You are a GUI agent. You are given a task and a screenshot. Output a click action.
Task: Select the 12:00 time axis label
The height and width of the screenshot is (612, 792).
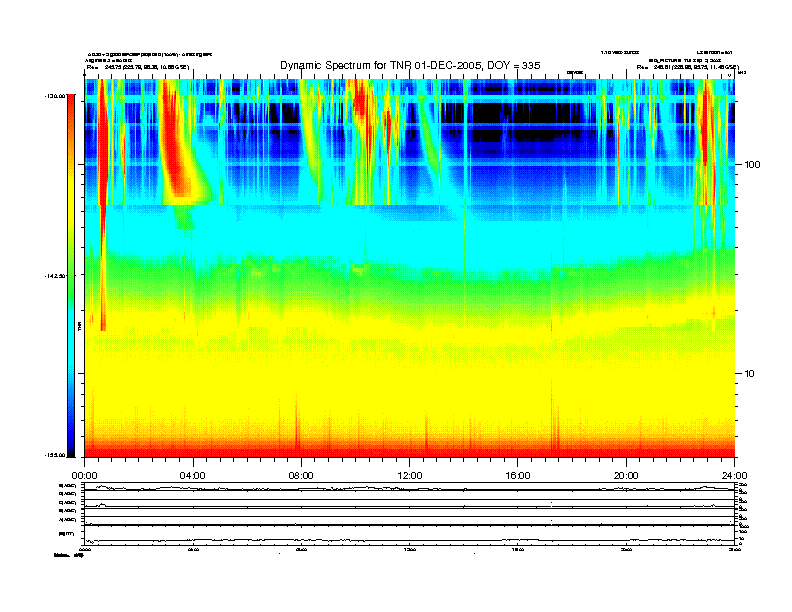coord(410,475)
